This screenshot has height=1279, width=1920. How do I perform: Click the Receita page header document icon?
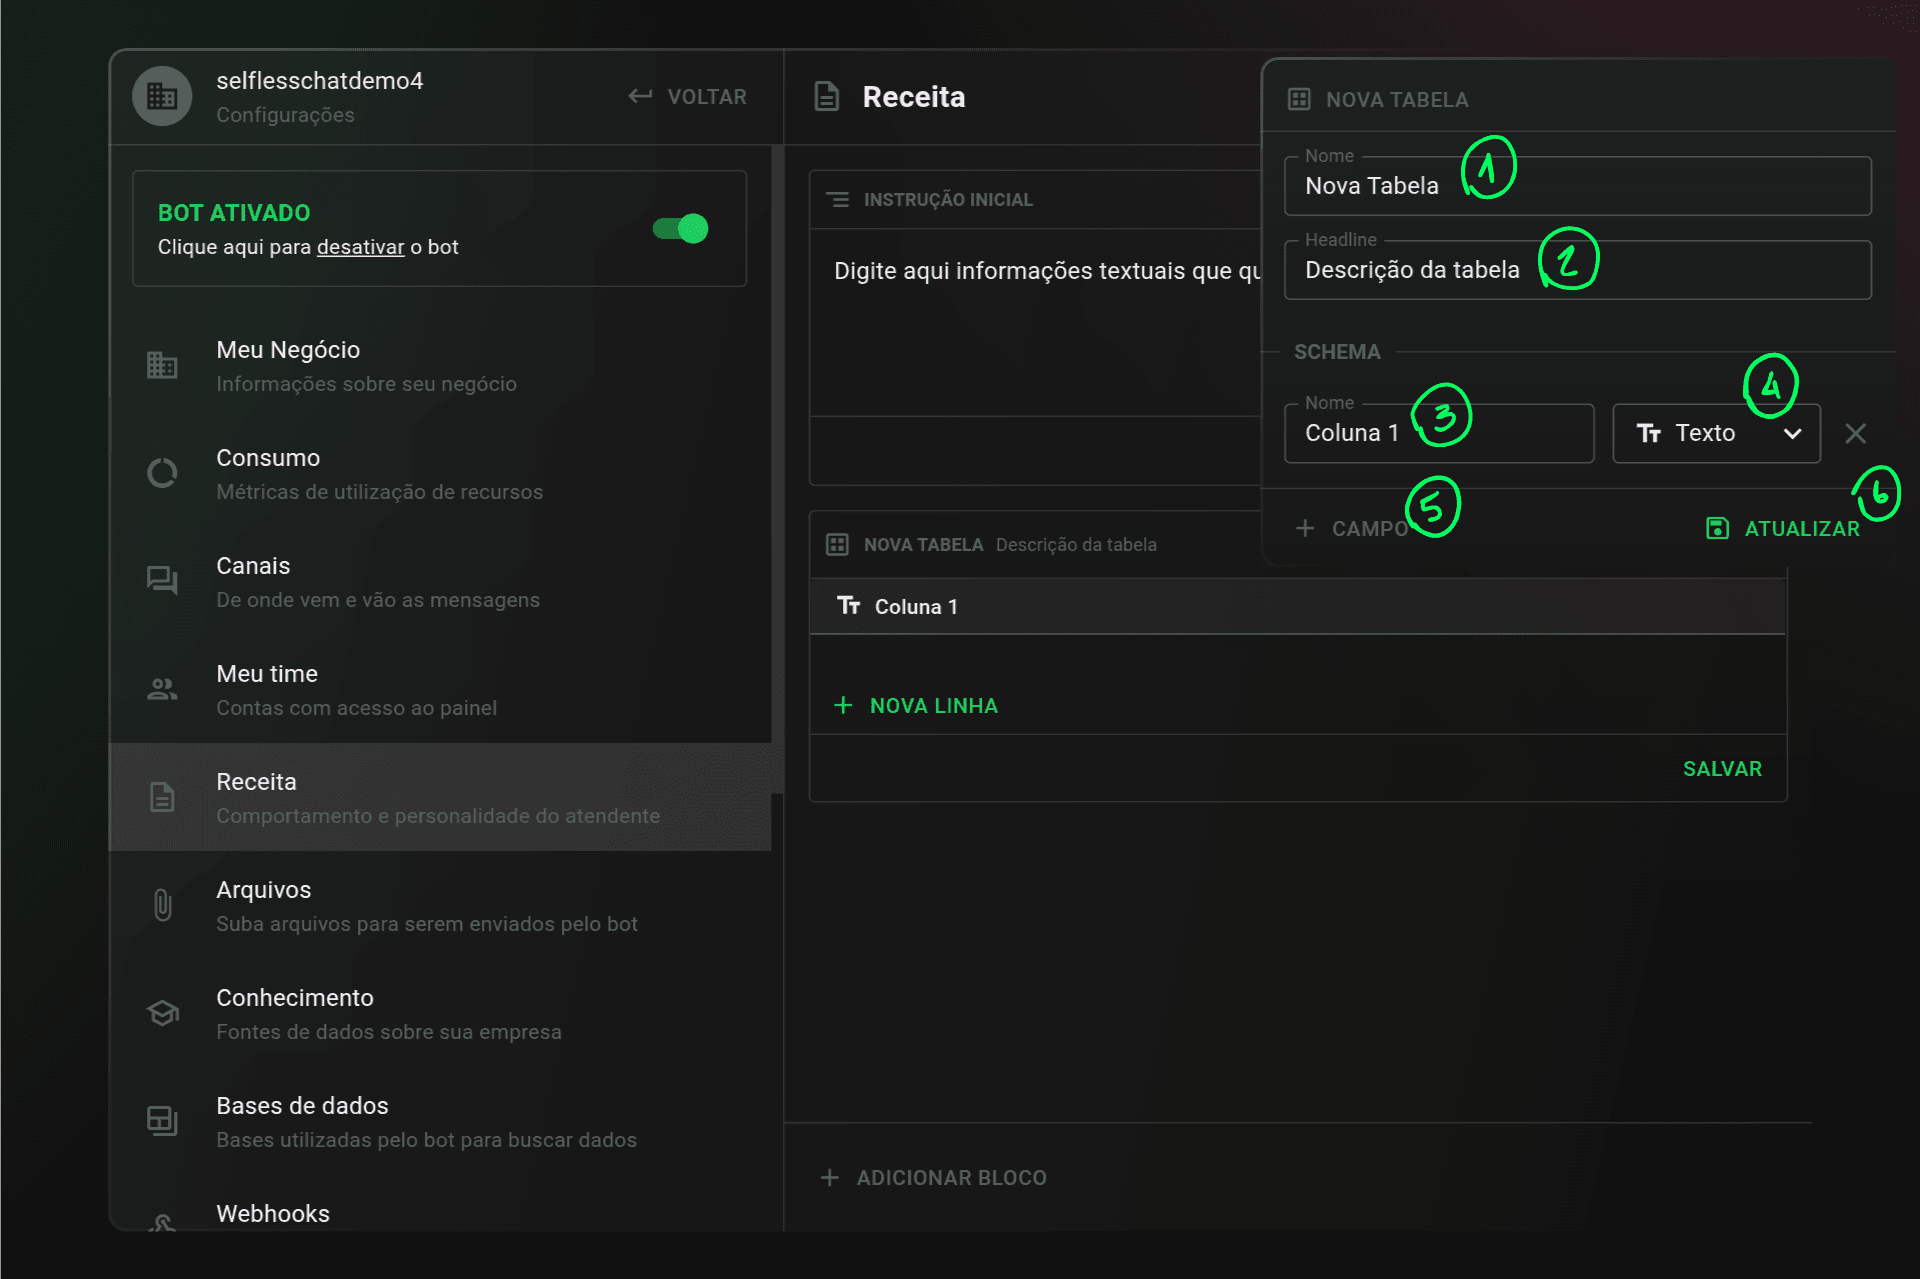point(827,97)
